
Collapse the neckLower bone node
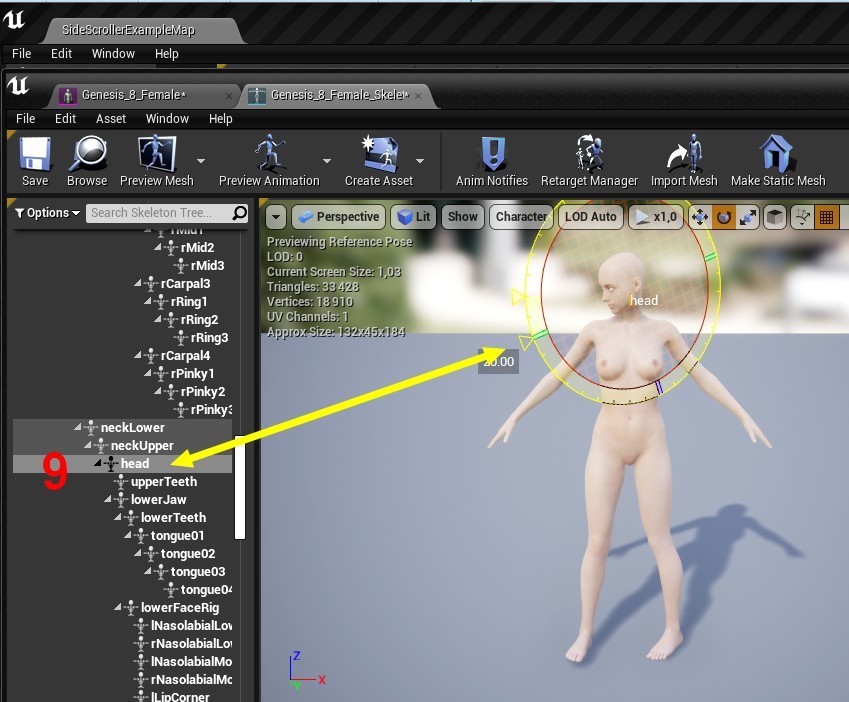coord(78,428)
